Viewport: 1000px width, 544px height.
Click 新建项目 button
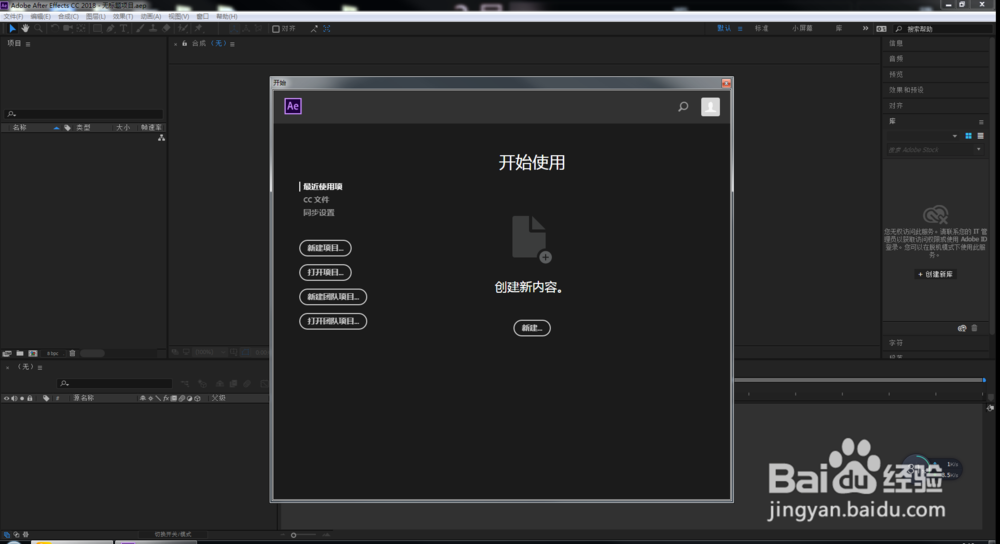pos(325,248)
